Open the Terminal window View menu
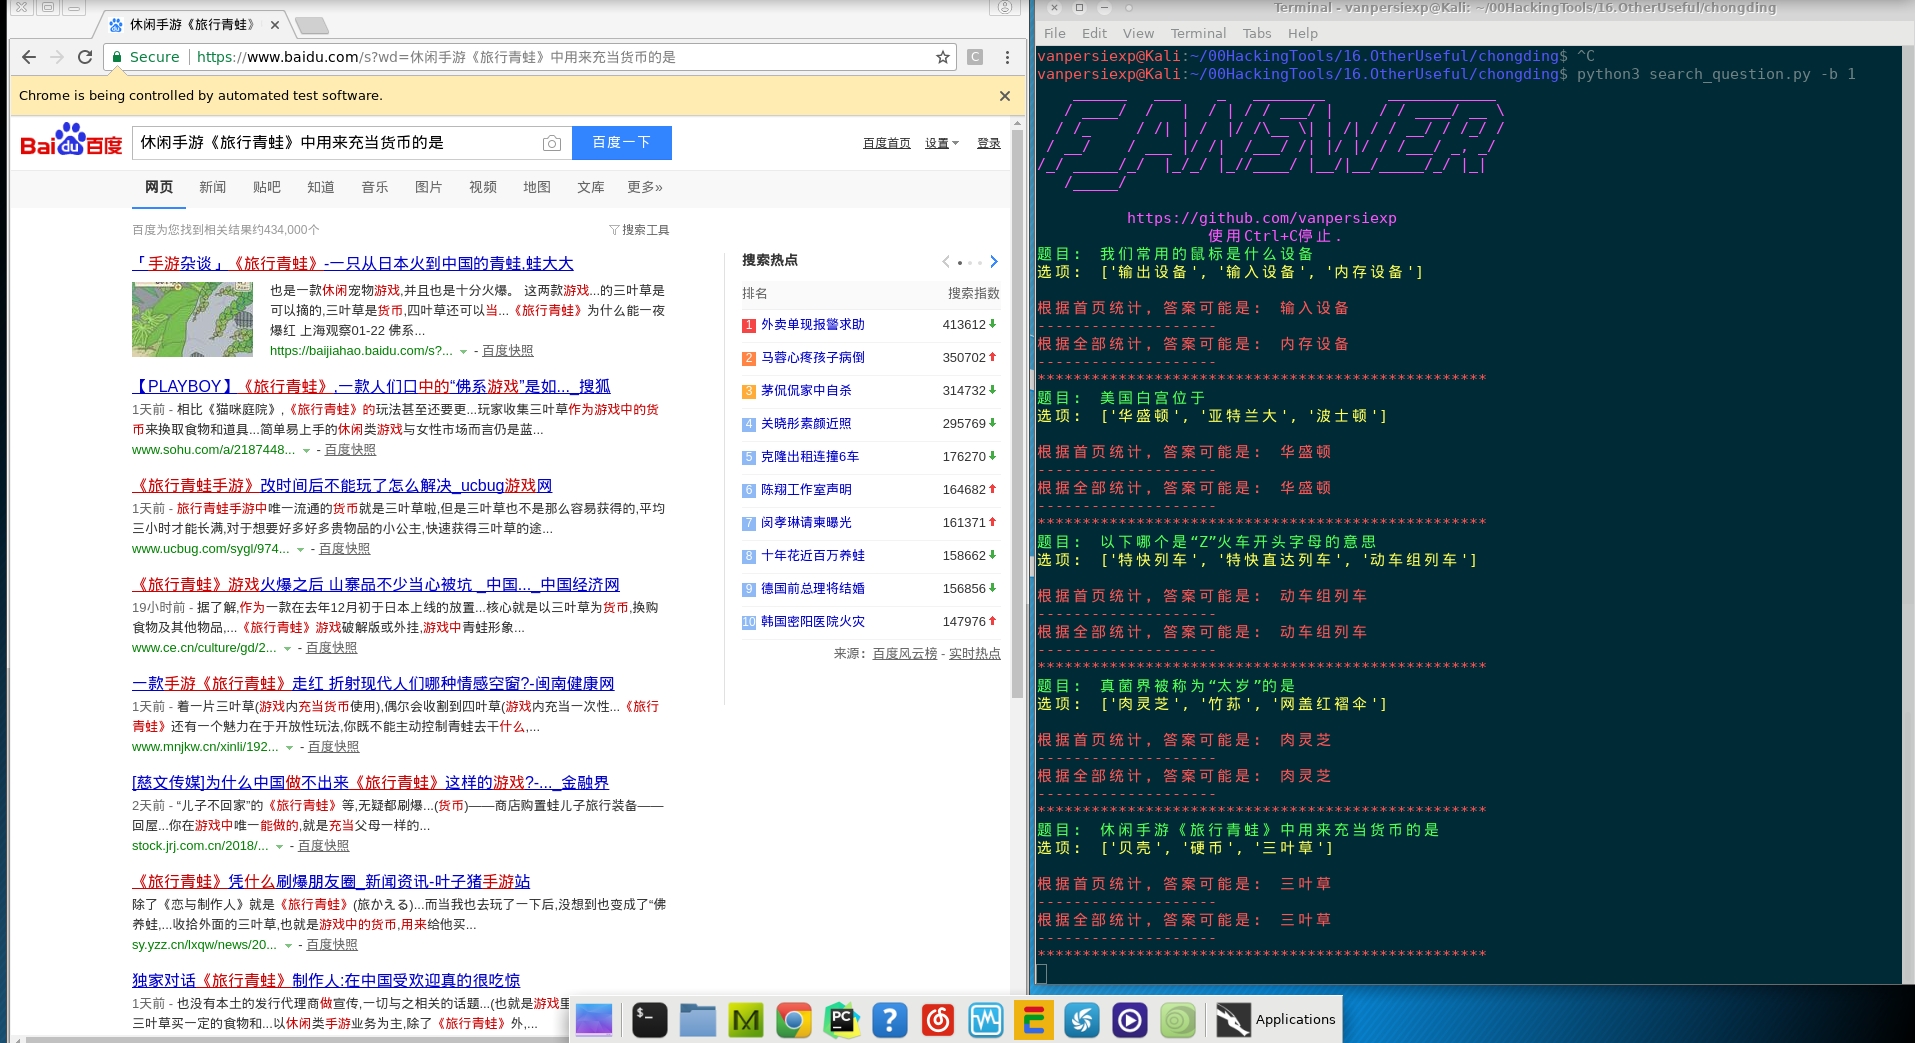The width and height of the screenshot is (1915, 1043). pos(1138,33)
